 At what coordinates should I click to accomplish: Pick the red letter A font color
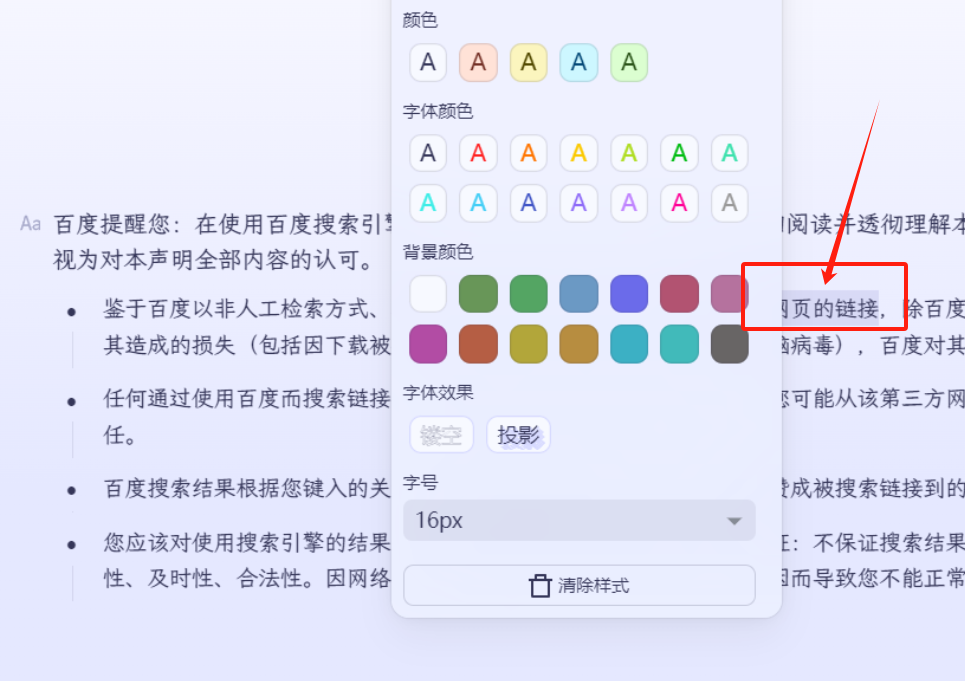click(478, 153)
